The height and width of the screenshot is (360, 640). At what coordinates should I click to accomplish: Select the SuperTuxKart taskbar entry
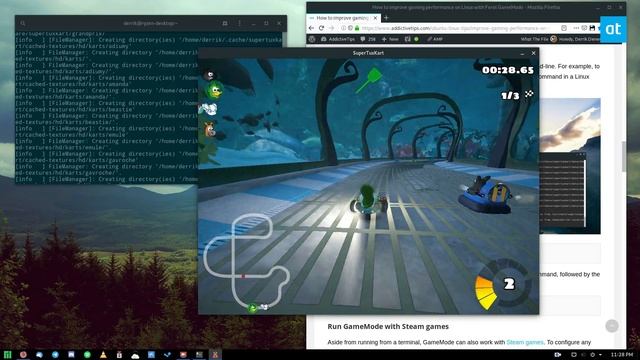click(x=215, y=355)
